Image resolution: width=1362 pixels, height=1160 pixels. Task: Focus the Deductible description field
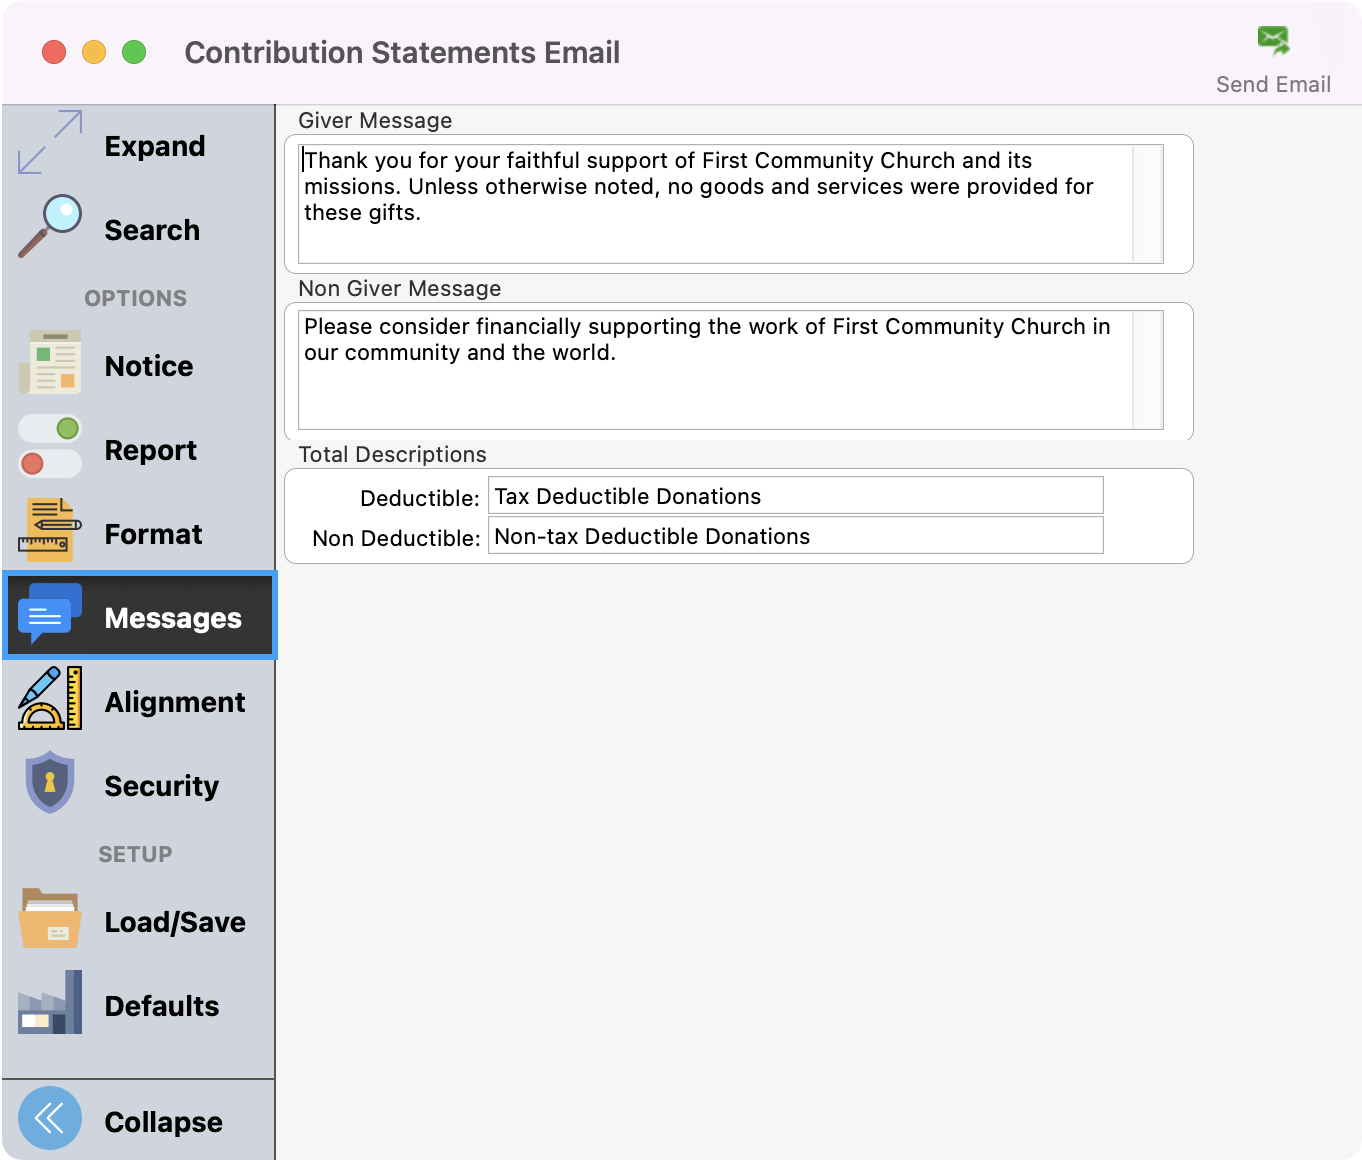[795, 496]
